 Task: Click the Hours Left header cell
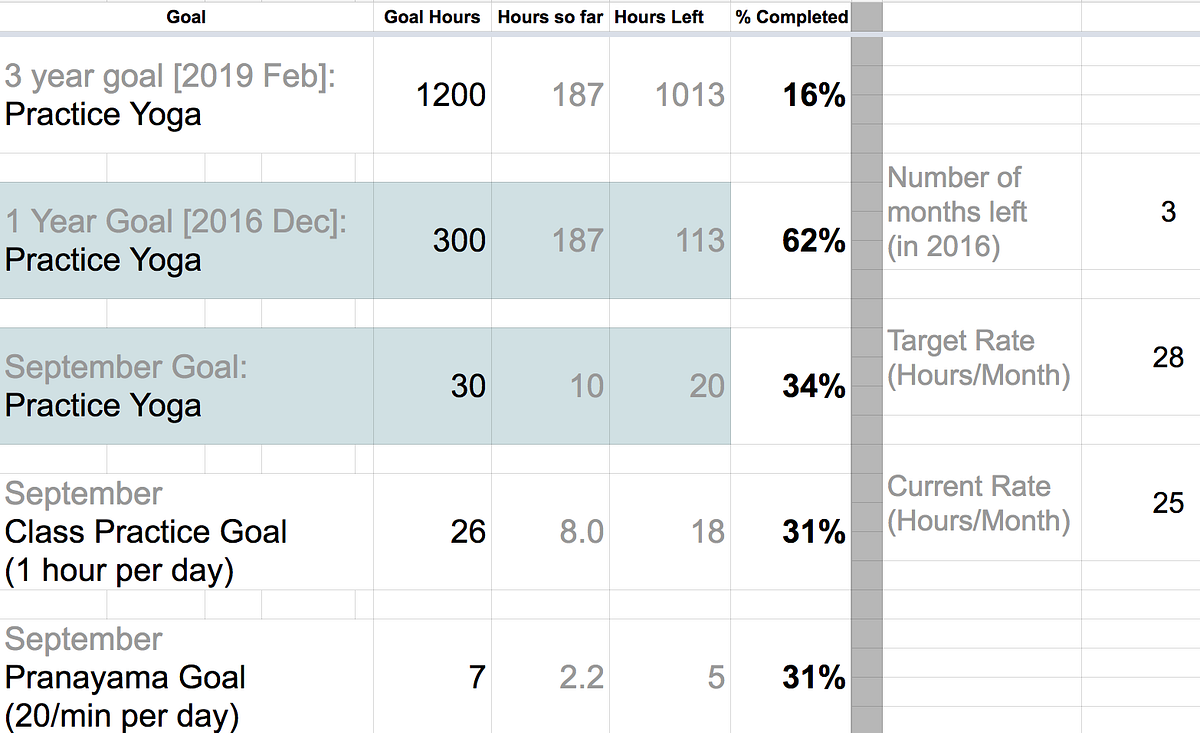pos(669,17)
